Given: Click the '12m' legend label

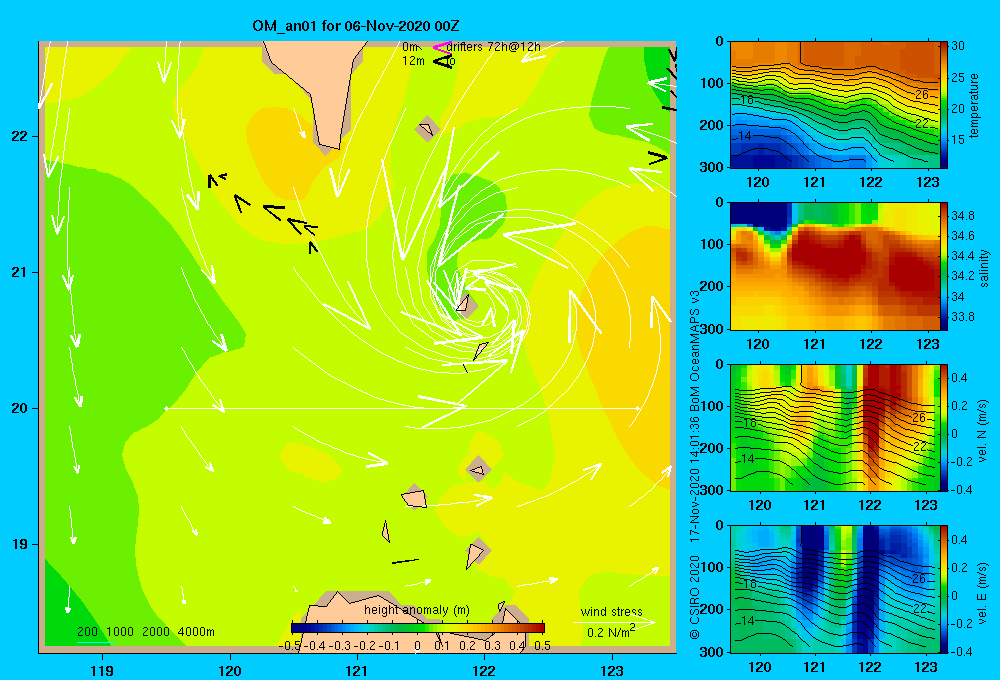Looking at the screenshot, I should click(x=413, y=61).
